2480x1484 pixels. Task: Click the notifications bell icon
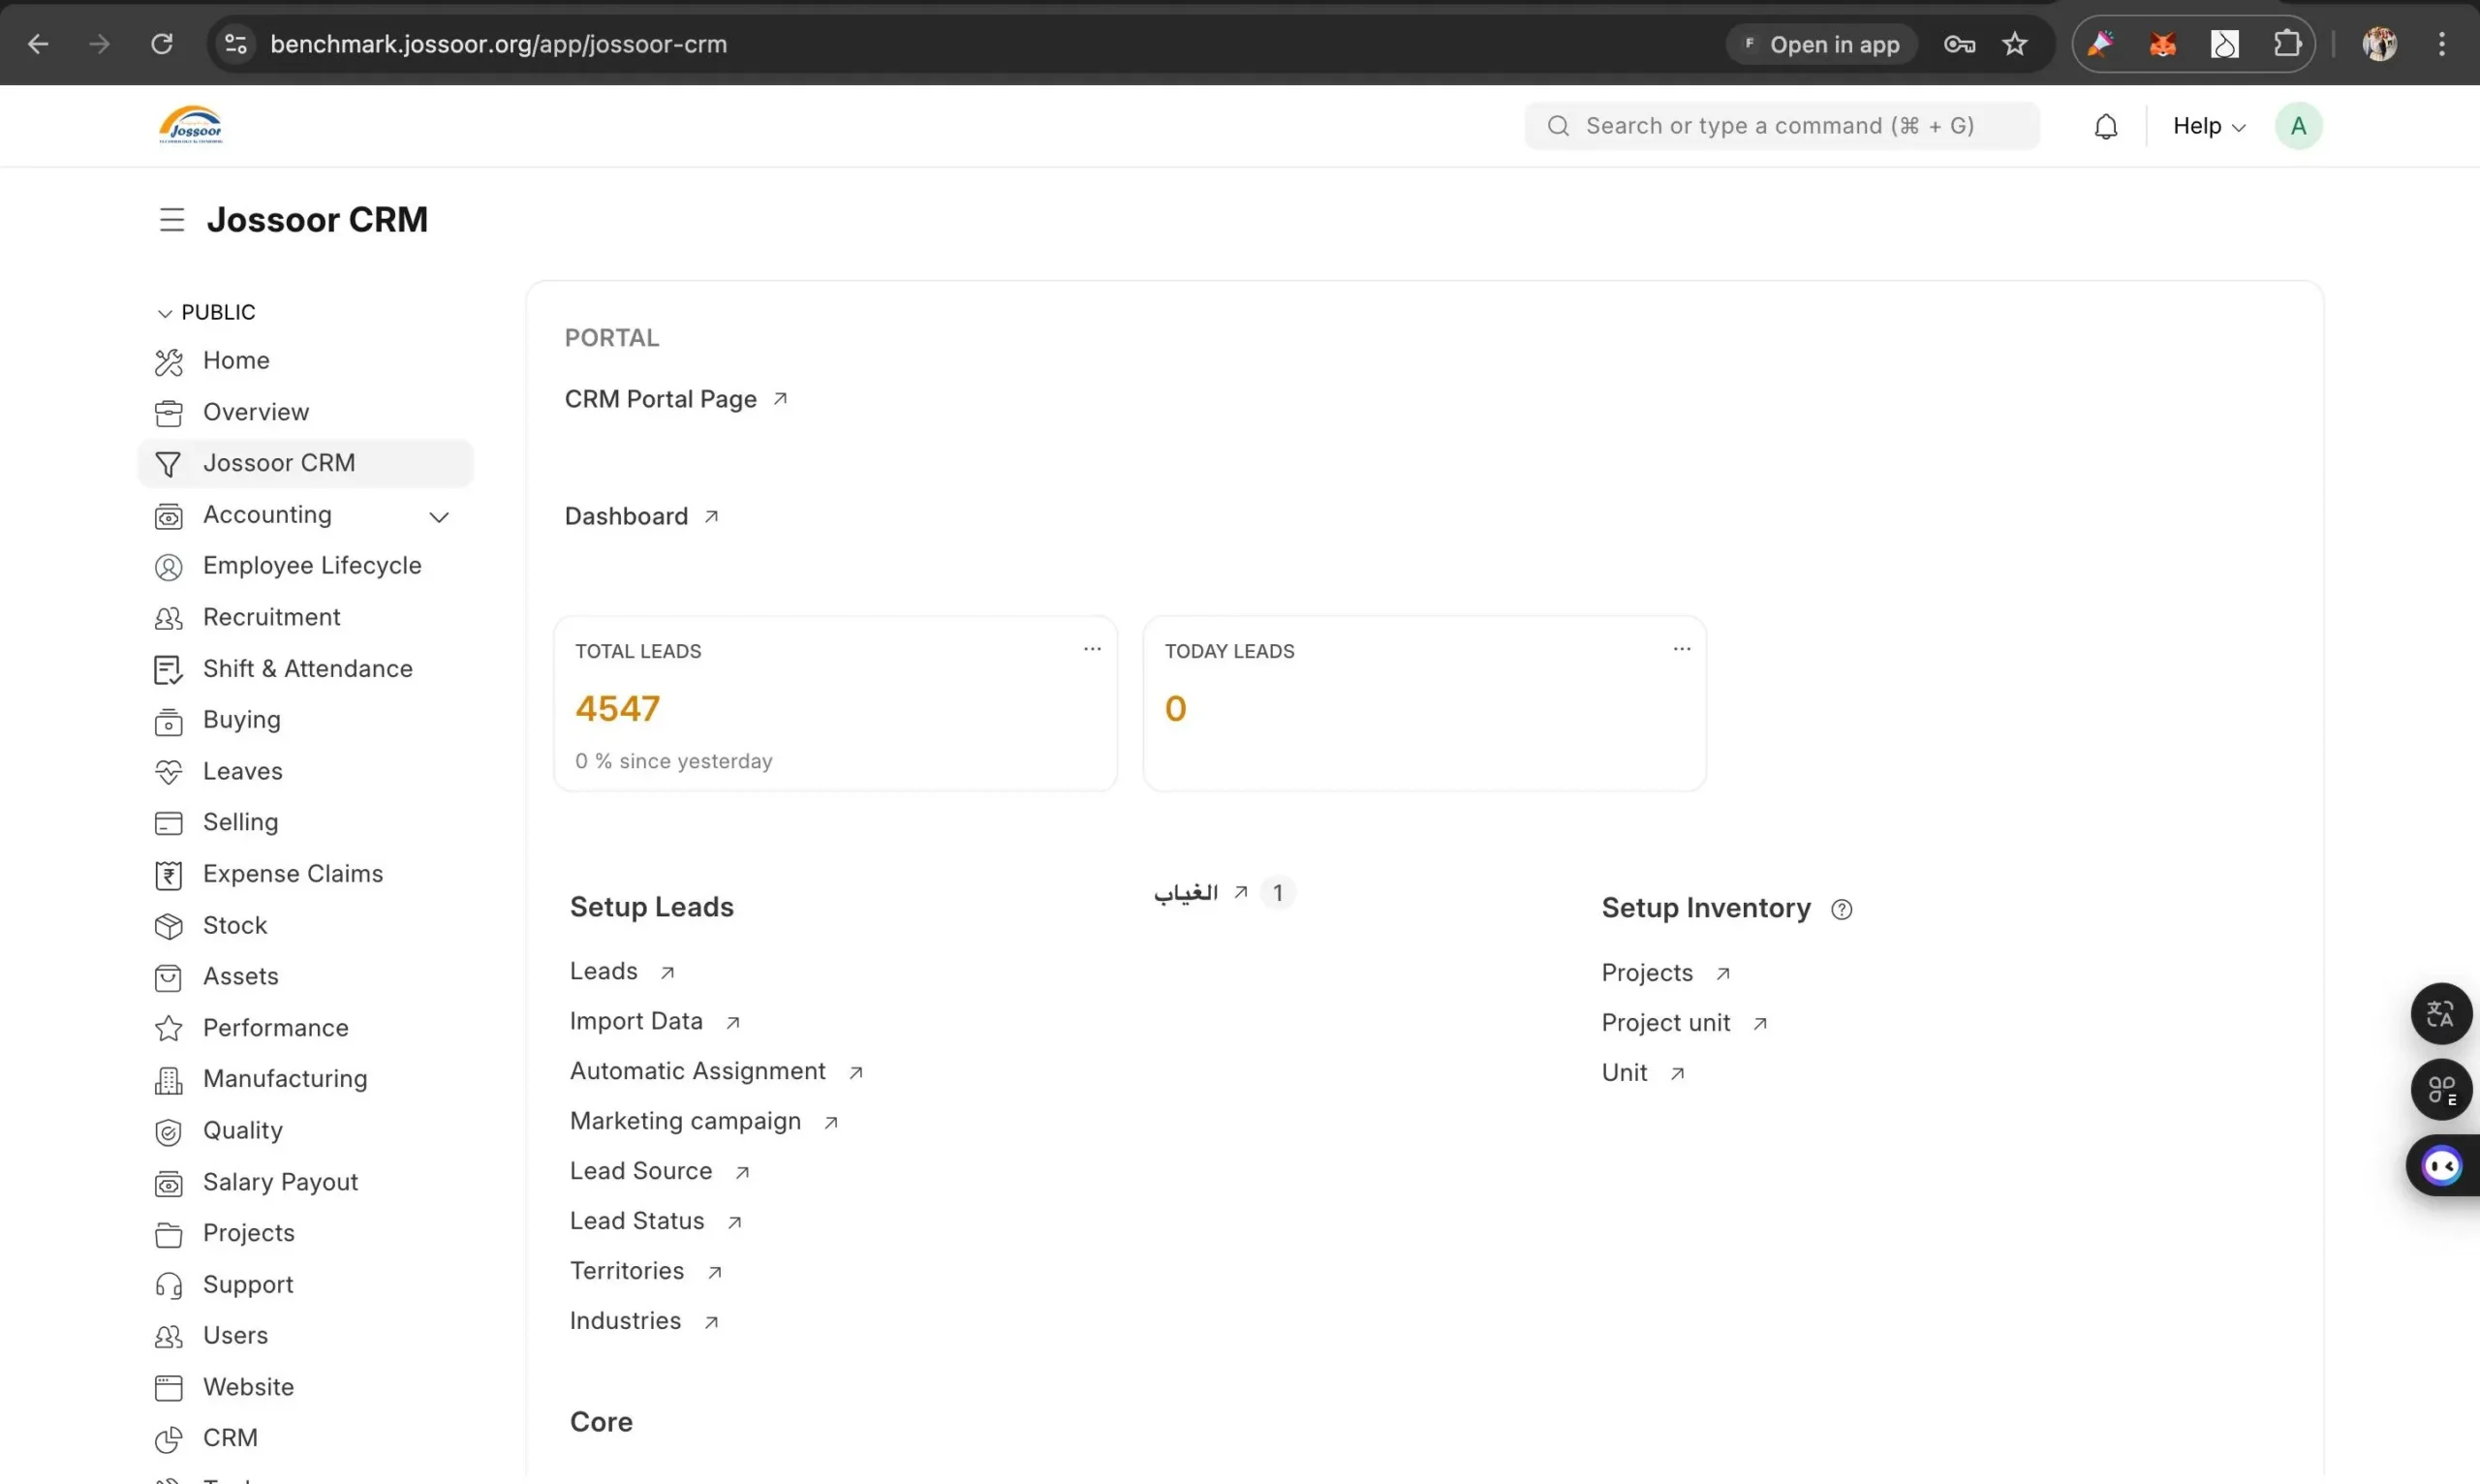point(2105,126)
